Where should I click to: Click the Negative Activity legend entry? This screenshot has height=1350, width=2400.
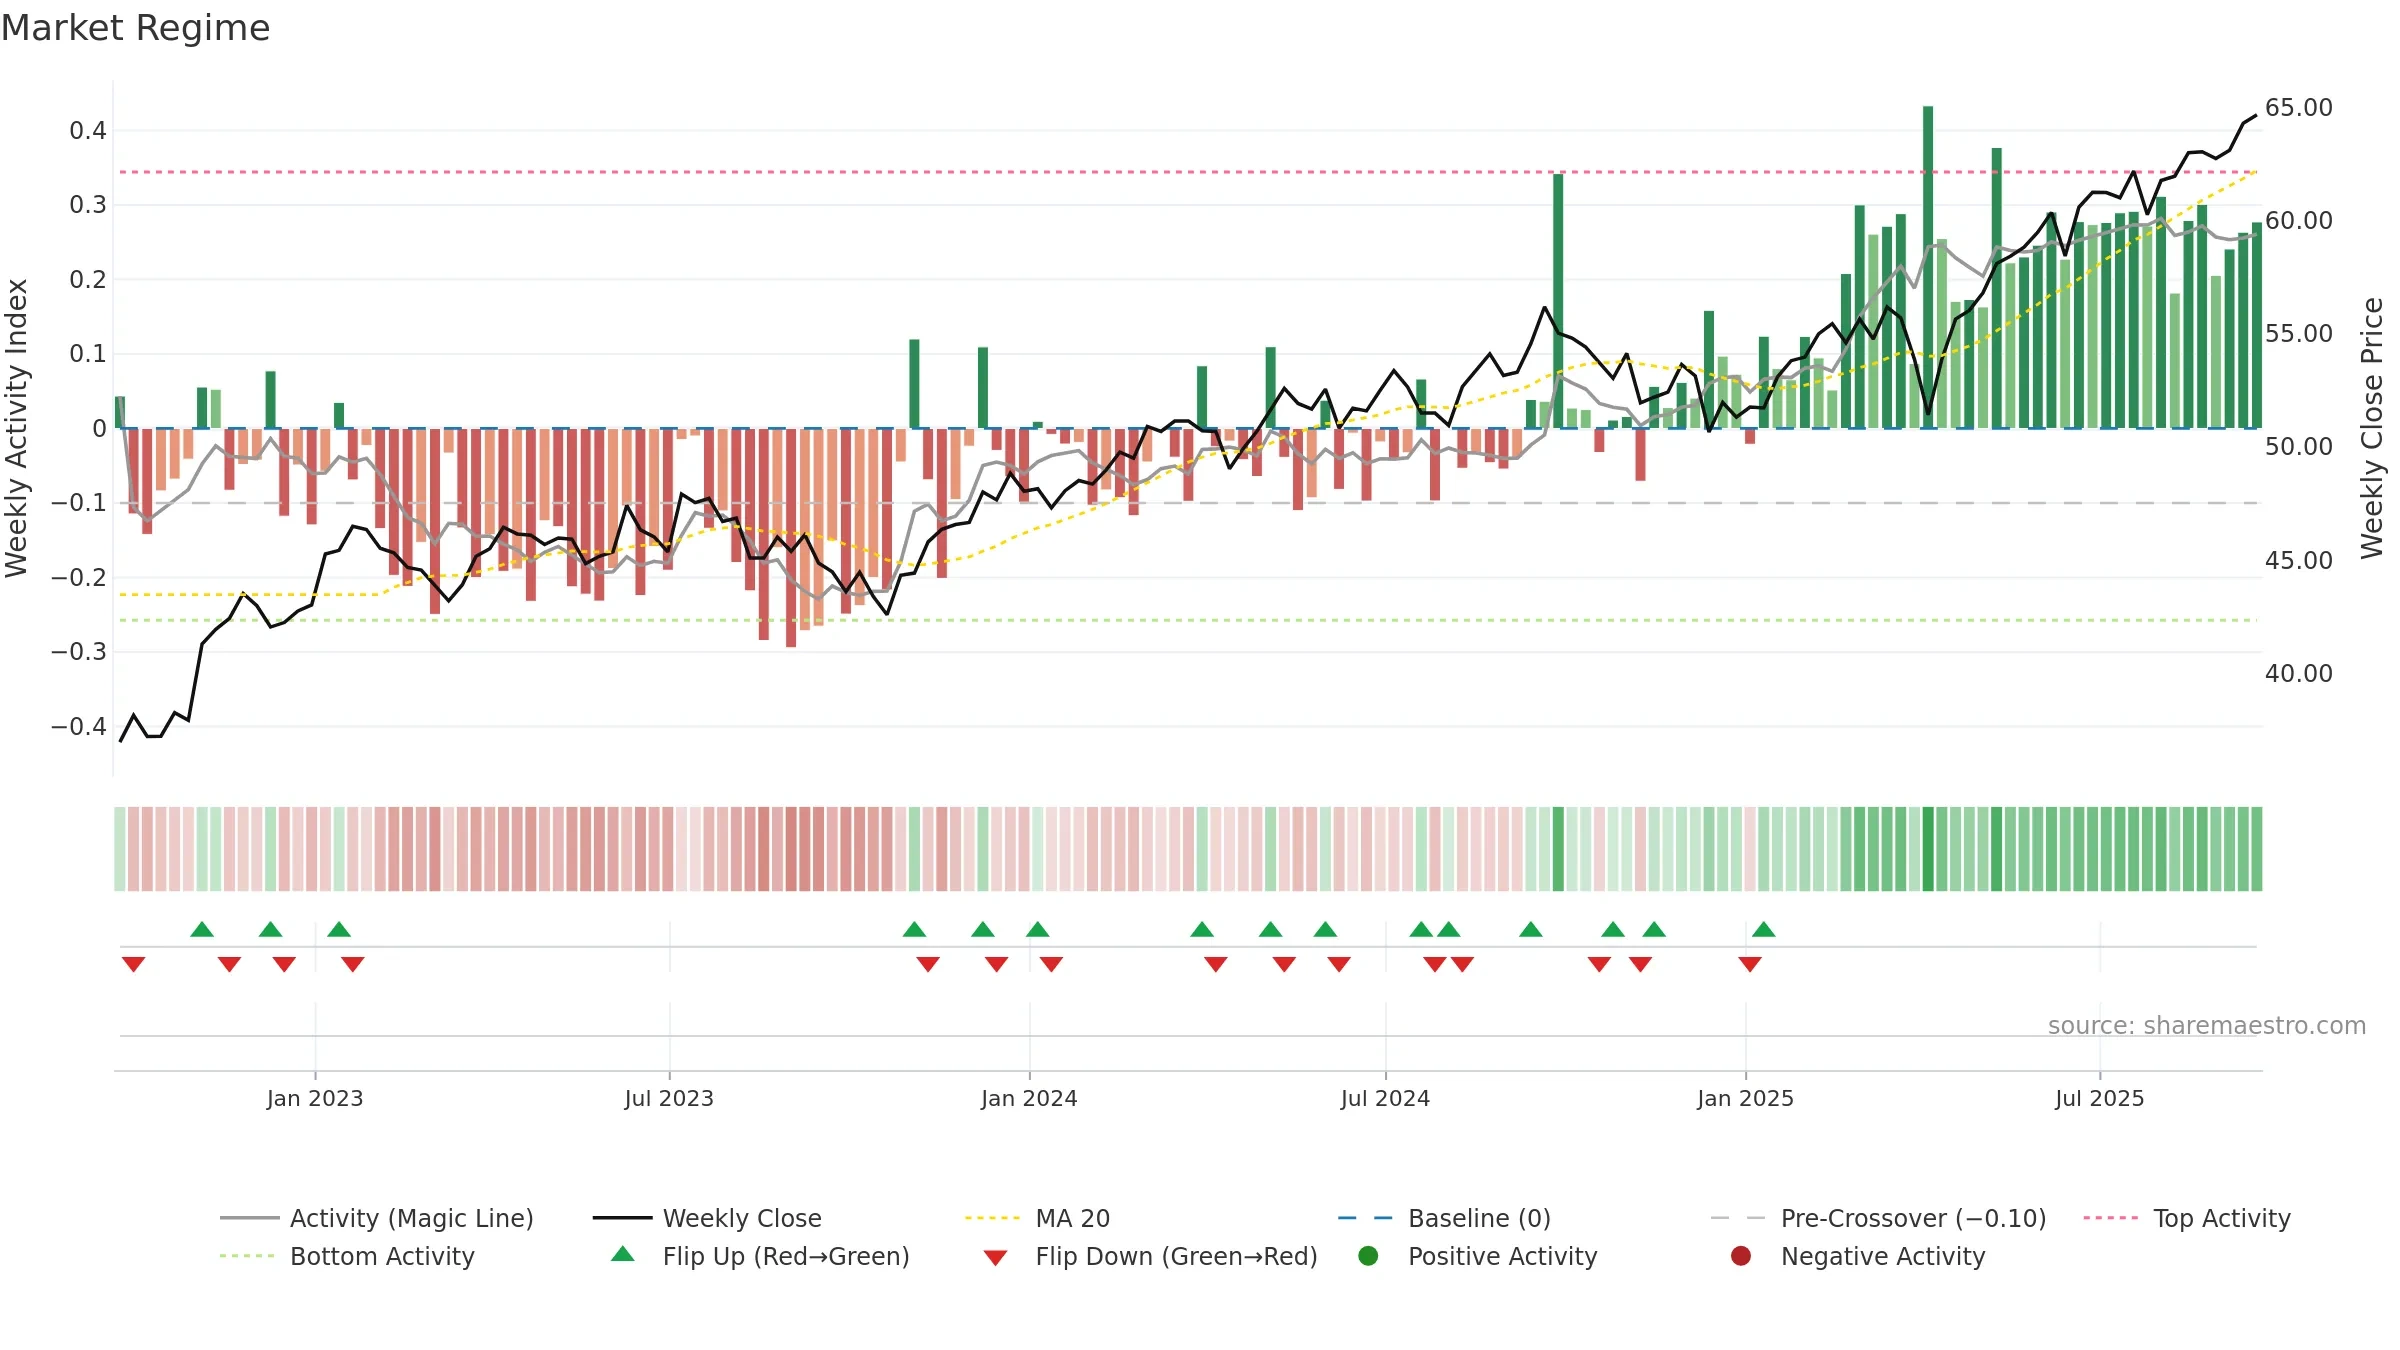tap(1858, 1256)
